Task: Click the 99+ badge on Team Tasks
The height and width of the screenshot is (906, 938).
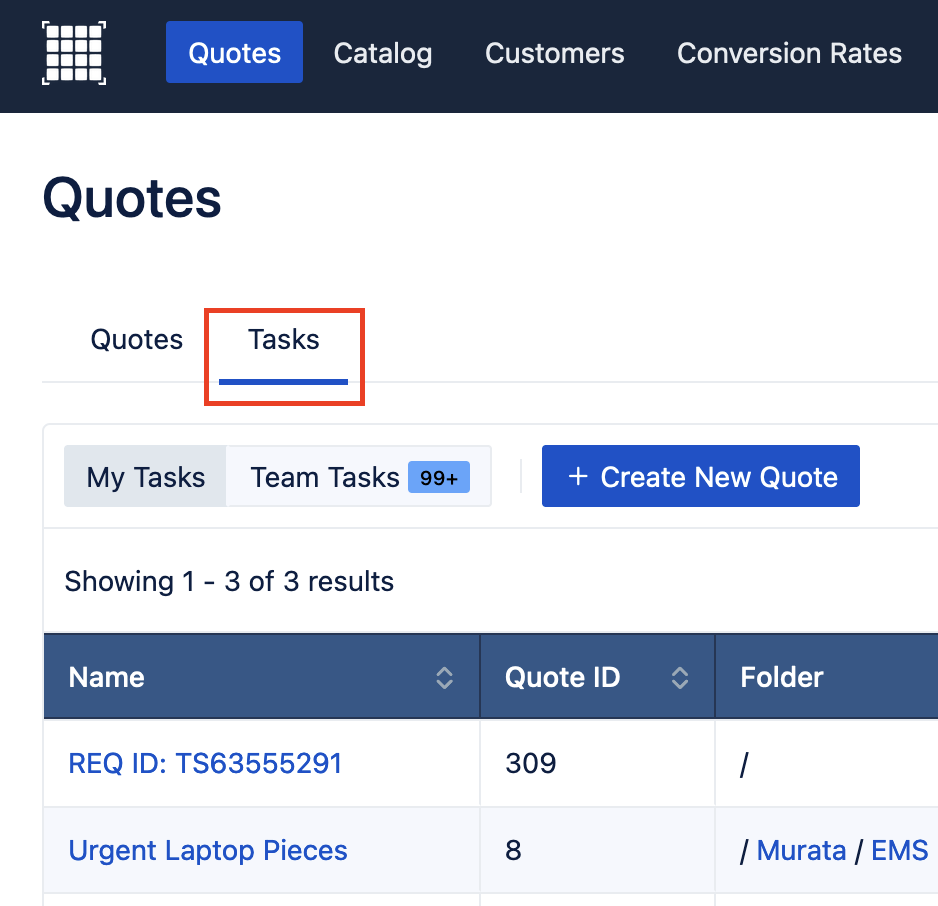Action: [438, 477]
